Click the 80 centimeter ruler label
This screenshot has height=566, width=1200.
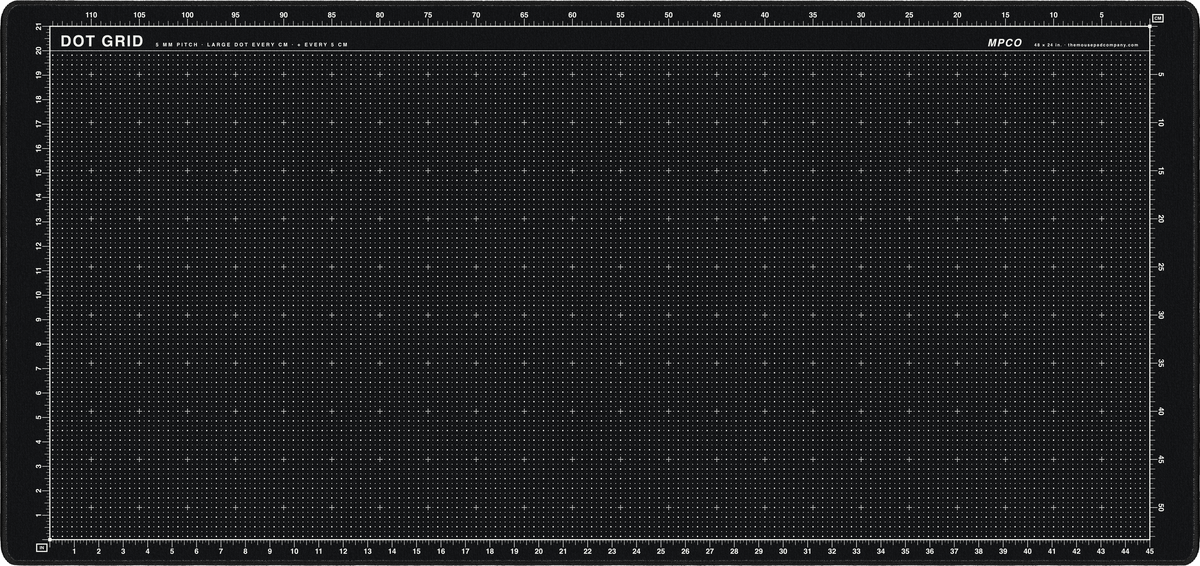point(380,15)
